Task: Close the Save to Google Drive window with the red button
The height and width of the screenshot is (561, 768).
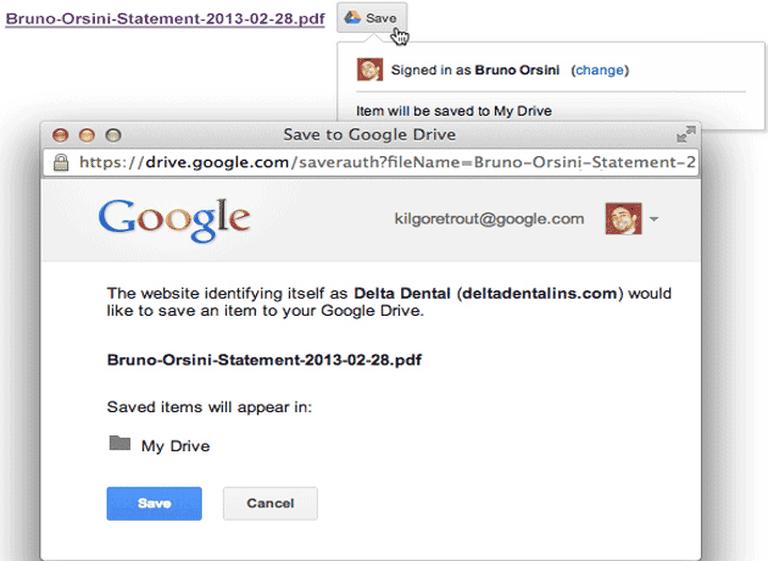Action: pos(61,135)
